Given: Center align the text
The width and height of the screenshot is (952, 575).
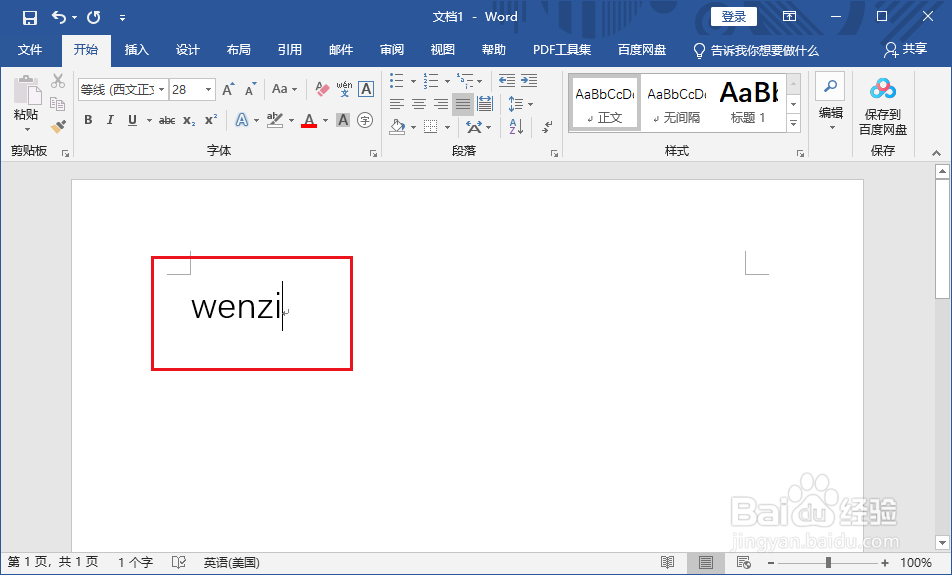Looking at the screenshot, I should pos(419,104).
